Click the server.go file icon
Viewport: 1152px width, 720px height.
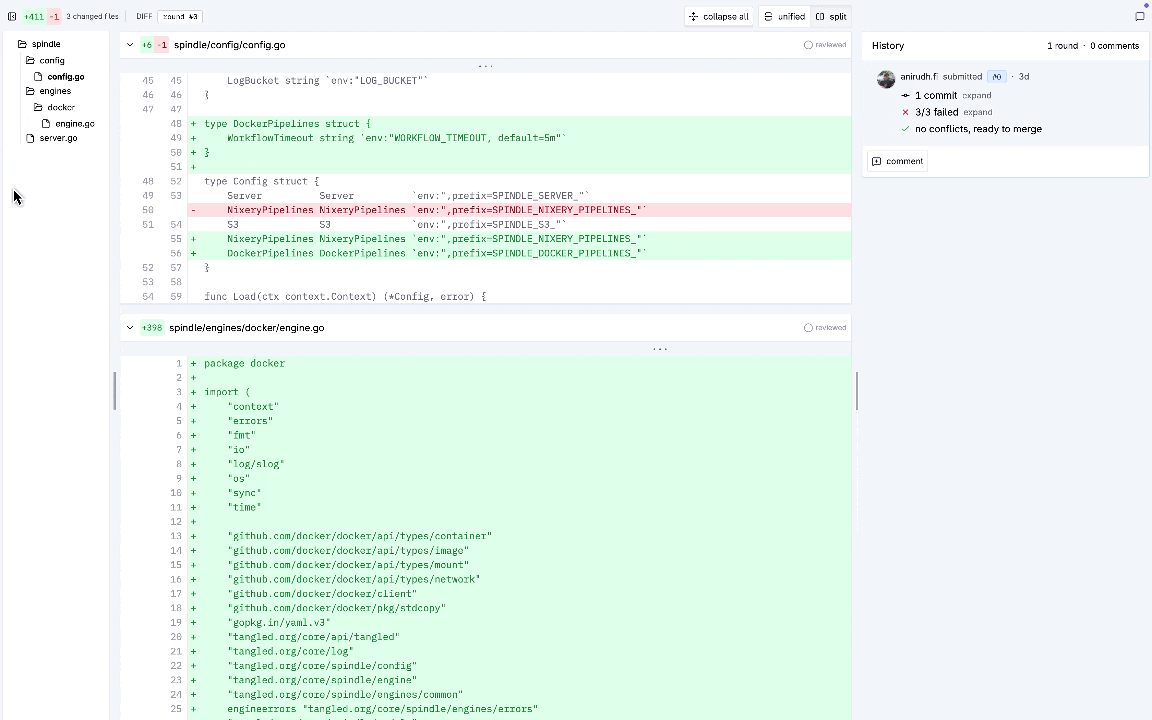tap(30, 138)
